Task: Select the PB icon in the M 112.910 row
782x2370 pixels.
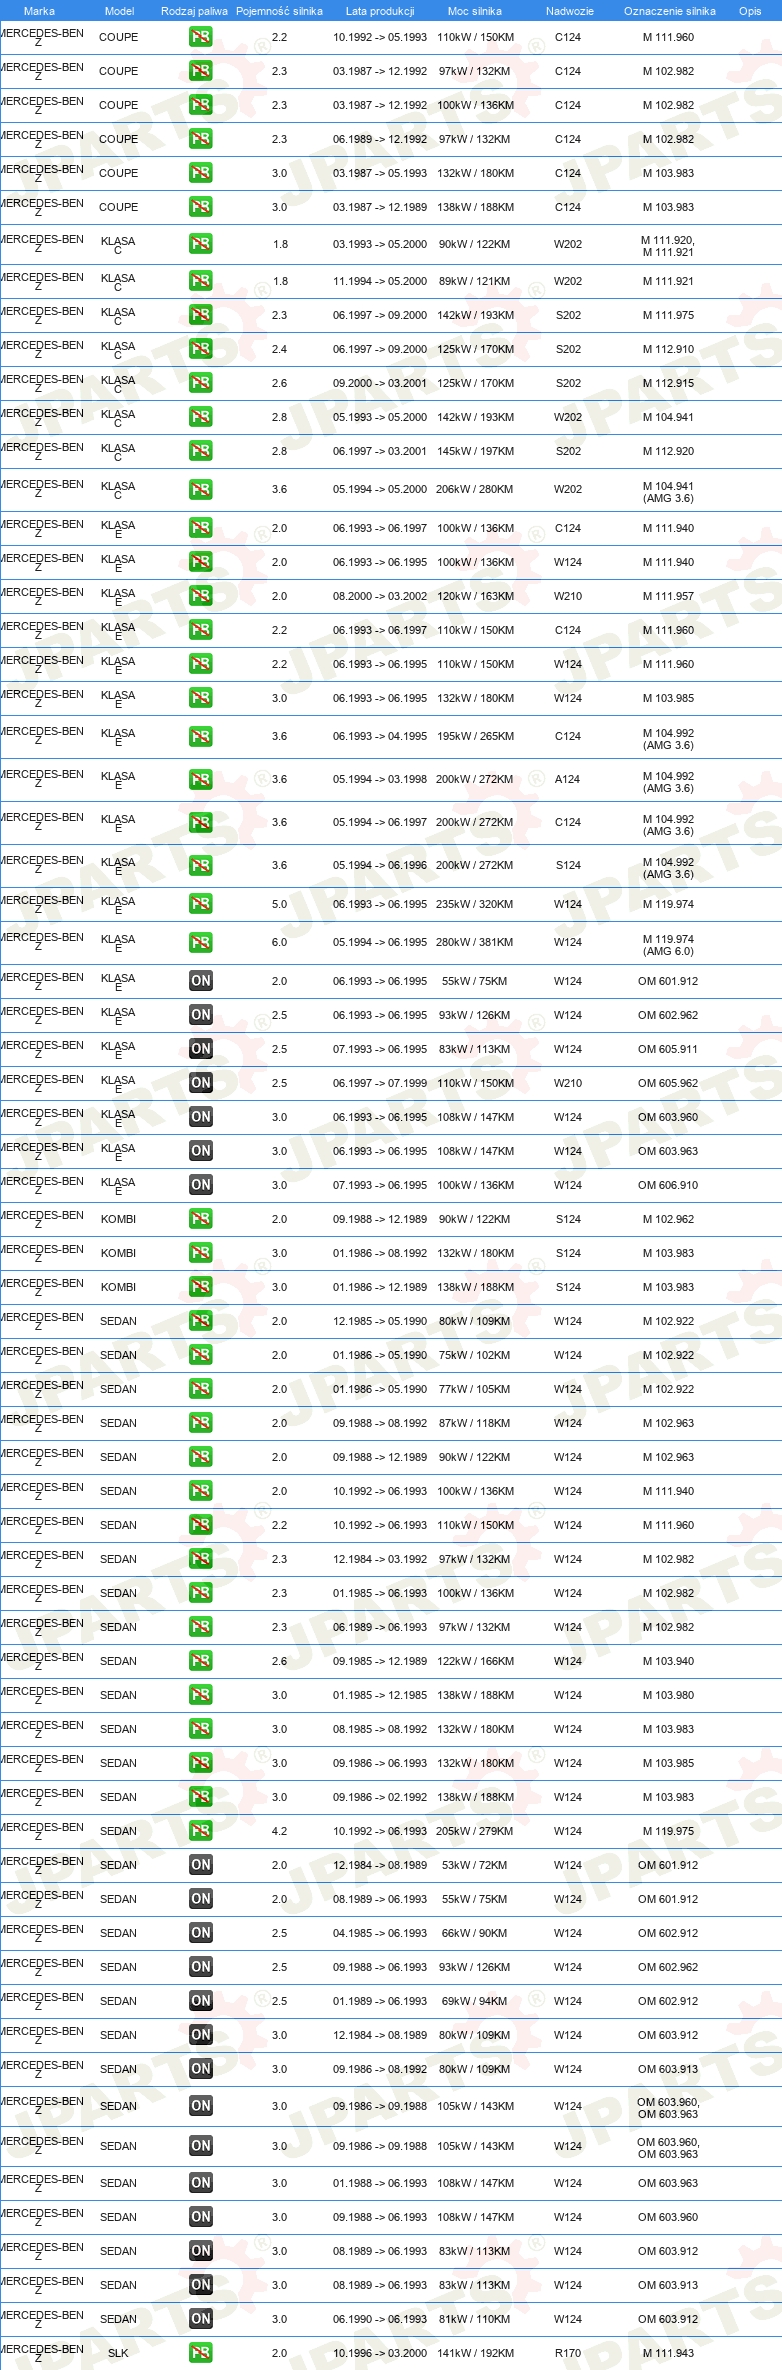Action: point(201,349)
